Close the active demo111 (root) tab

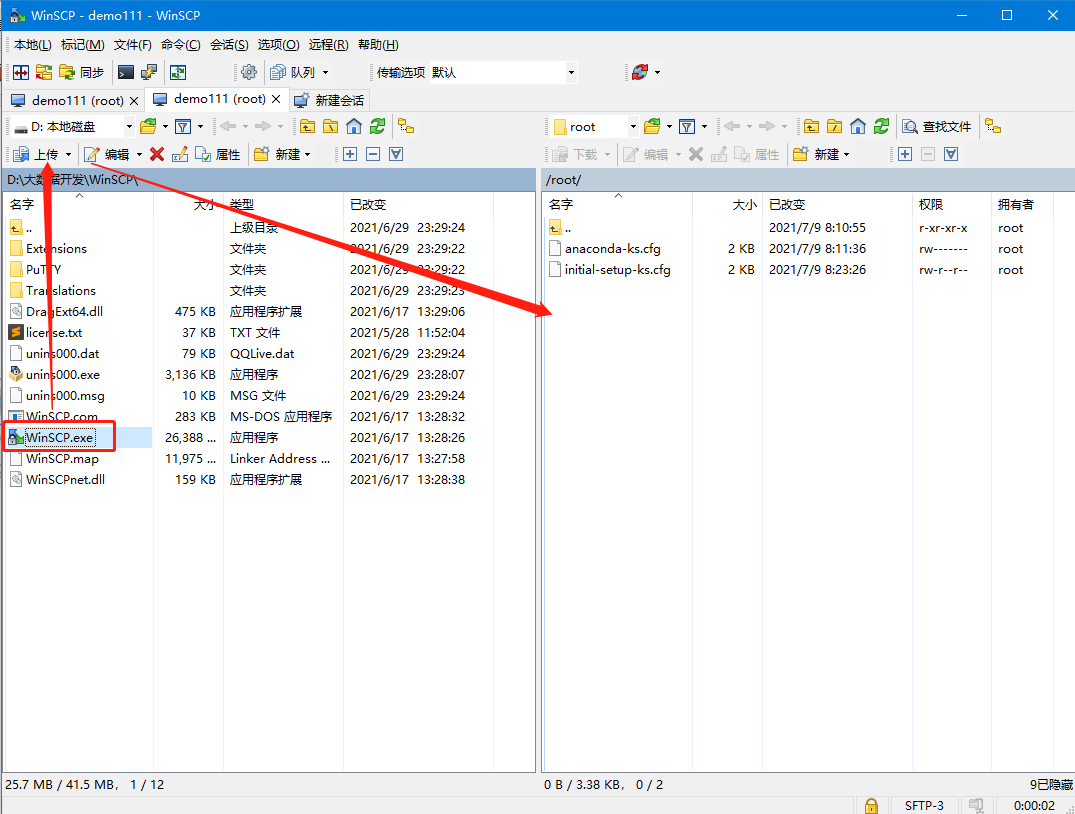click(276, 99)
